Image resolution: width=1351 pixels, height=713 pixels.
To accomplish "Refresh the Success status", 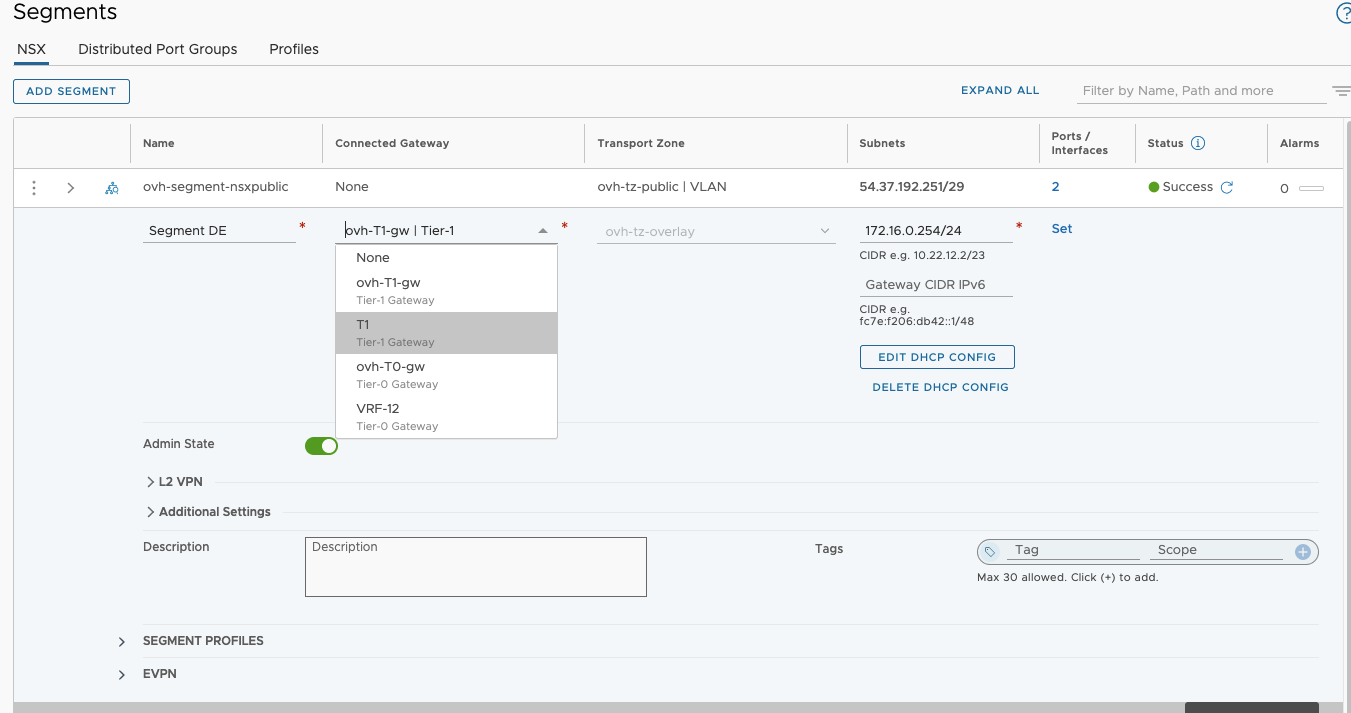I will (1227, 187).
